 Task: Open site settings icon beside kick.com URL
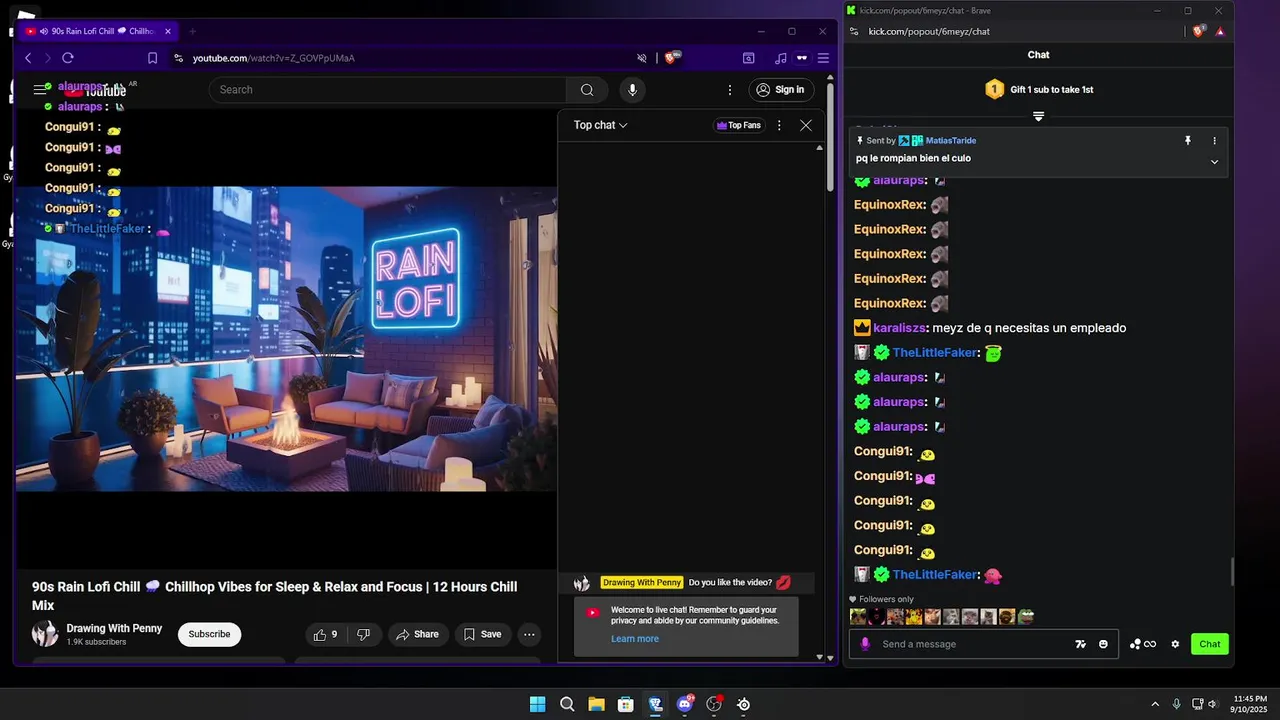(x=854, y=32)
